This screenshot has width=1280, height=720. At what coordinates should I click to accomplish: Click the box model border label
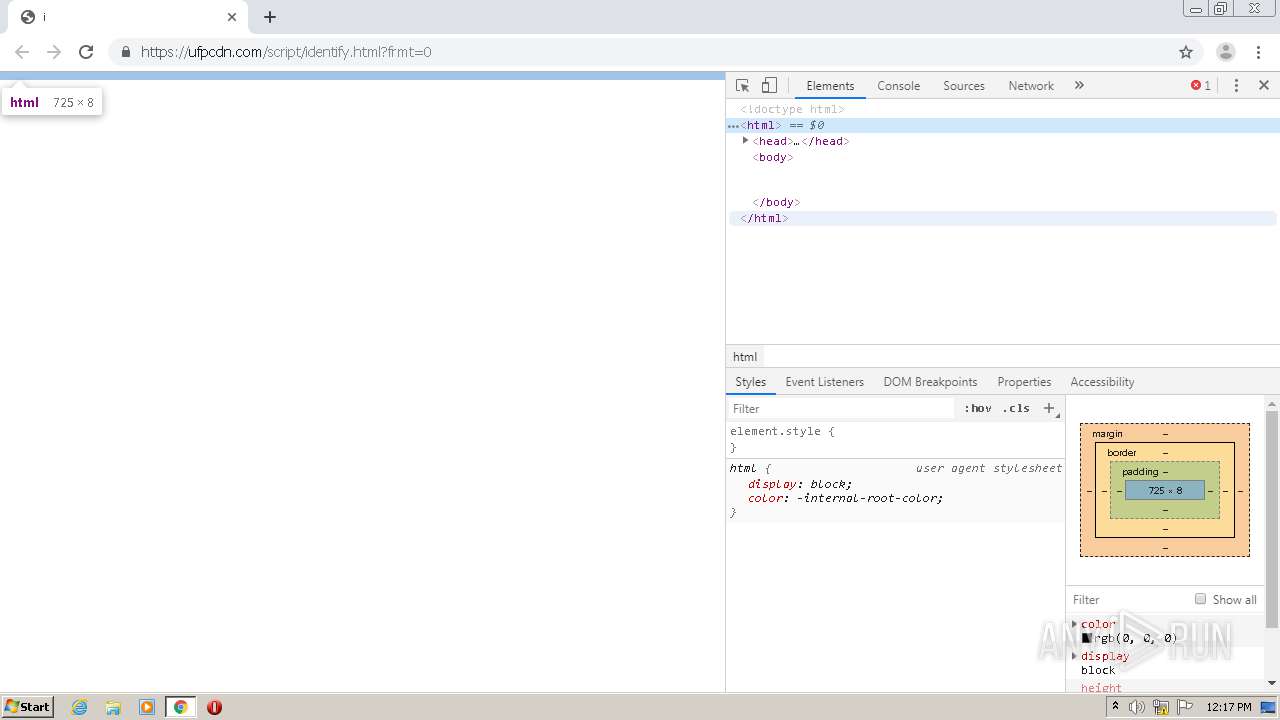(1121, 453)
